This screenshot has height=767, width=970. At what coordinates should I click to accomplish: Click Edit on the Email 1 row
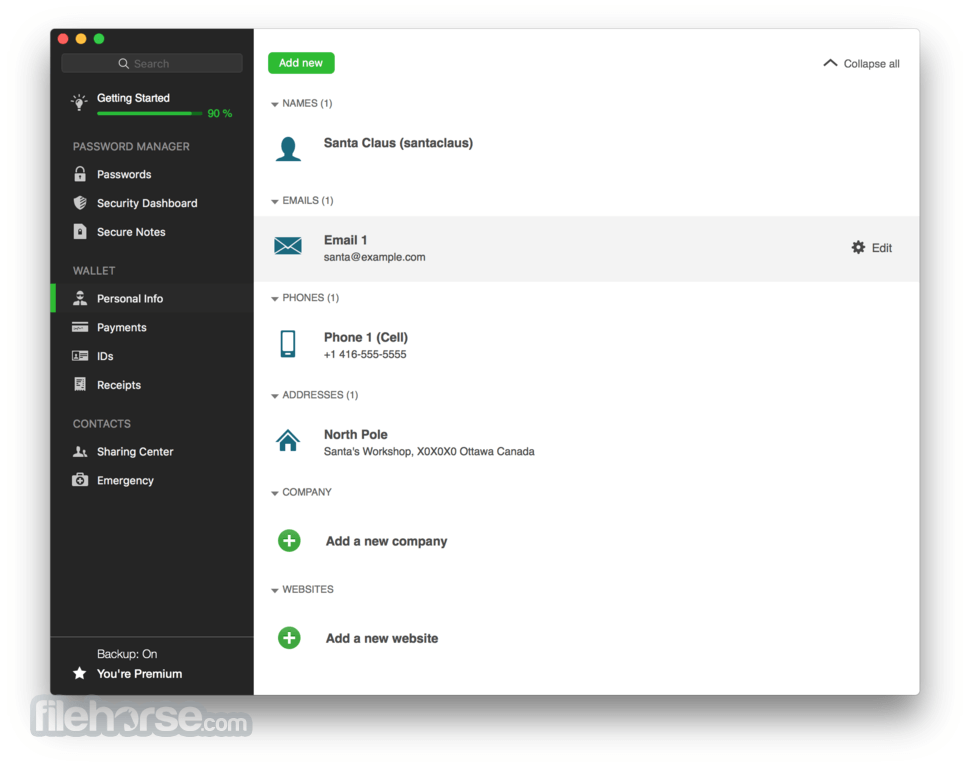(882, 248)
